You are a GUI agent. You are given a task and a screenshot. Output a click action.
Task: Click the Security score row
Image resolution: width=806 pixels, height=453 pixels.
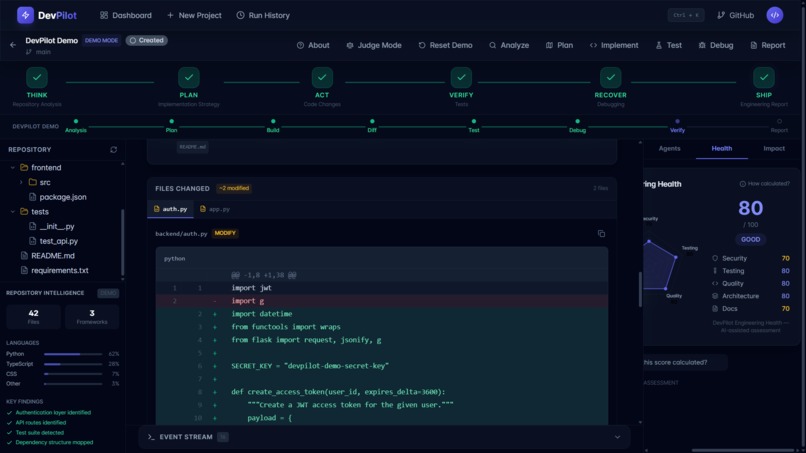[750, 258]
